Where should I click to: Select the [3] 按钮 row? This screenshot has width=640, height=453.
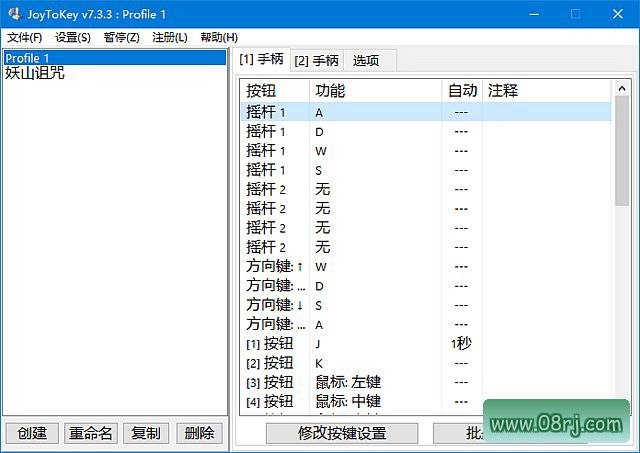pos(426,382)
